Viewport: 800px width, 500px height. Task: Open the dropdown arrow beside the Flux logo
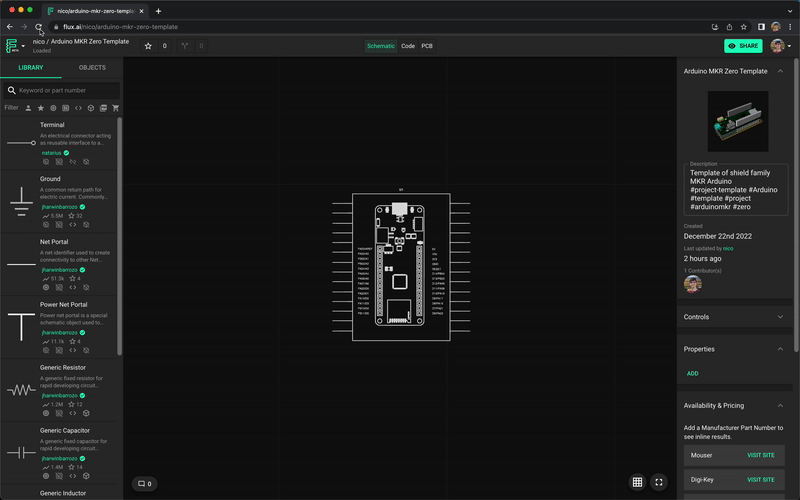point(23,46)
